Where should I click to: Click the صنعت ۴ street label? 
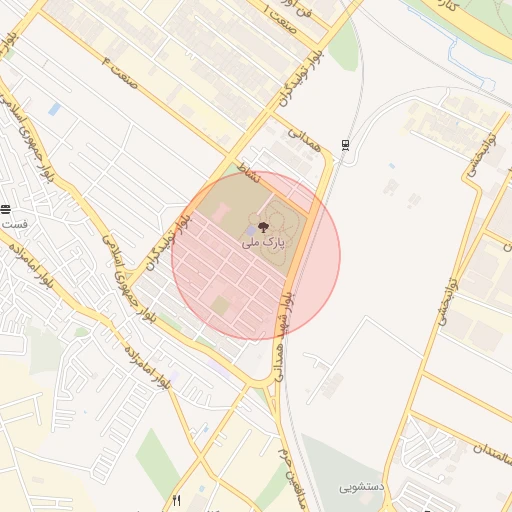click(x=119, y=73)
